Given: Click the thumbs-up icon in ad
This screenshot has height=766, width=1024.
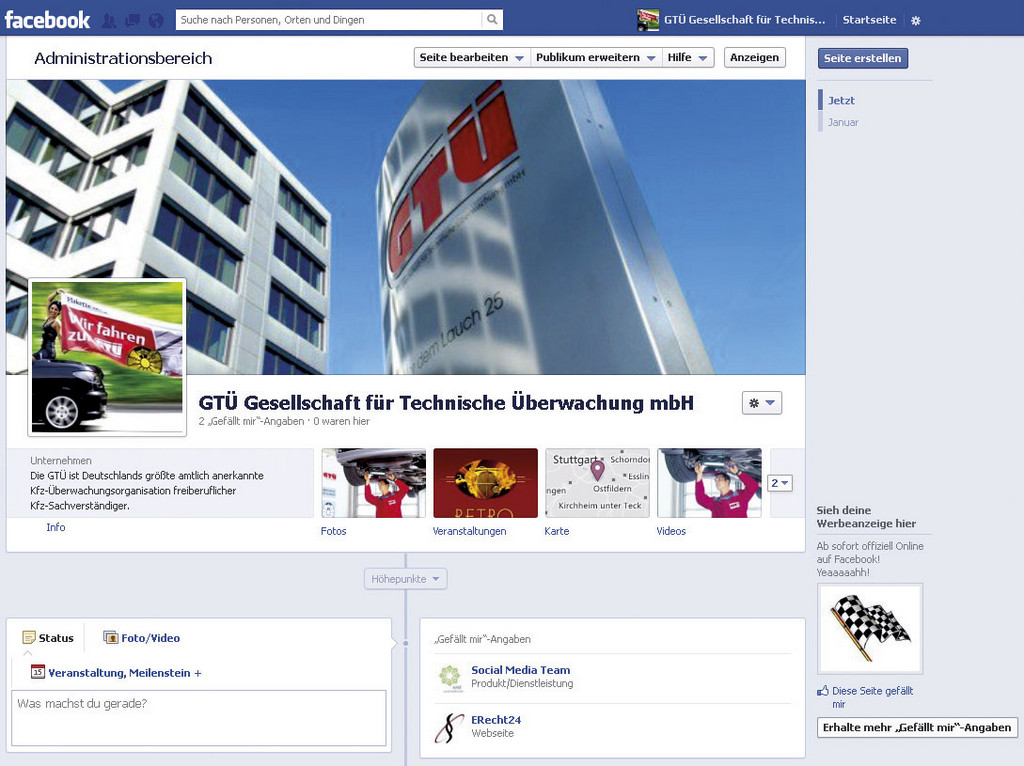Looking at the screenshot, I should pyautogui.click(x=822, y=691).
